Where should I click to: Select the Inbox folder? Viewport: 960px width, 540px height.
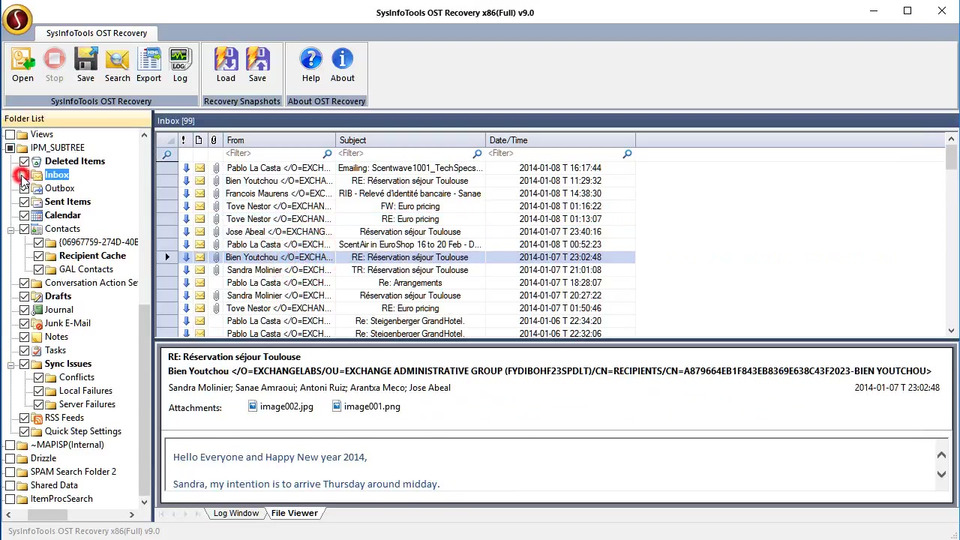(x=57, y=175)
